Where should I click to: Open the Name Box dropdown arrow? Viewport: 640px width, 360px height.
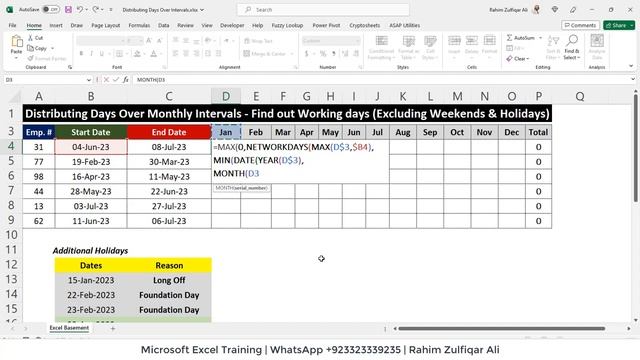(x=89, y=80)
